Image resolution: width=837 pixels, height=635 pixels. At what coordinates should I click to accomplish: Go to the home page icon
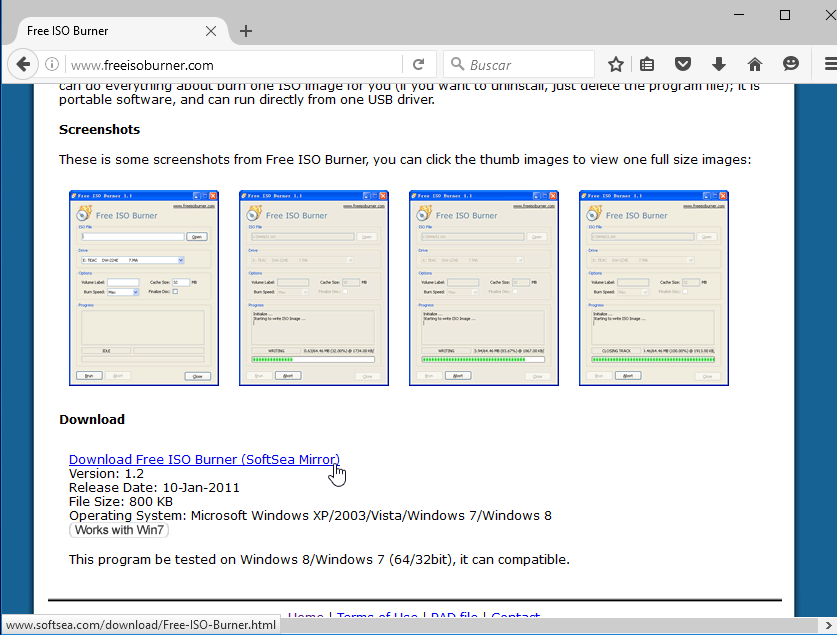tap(755, 65)
